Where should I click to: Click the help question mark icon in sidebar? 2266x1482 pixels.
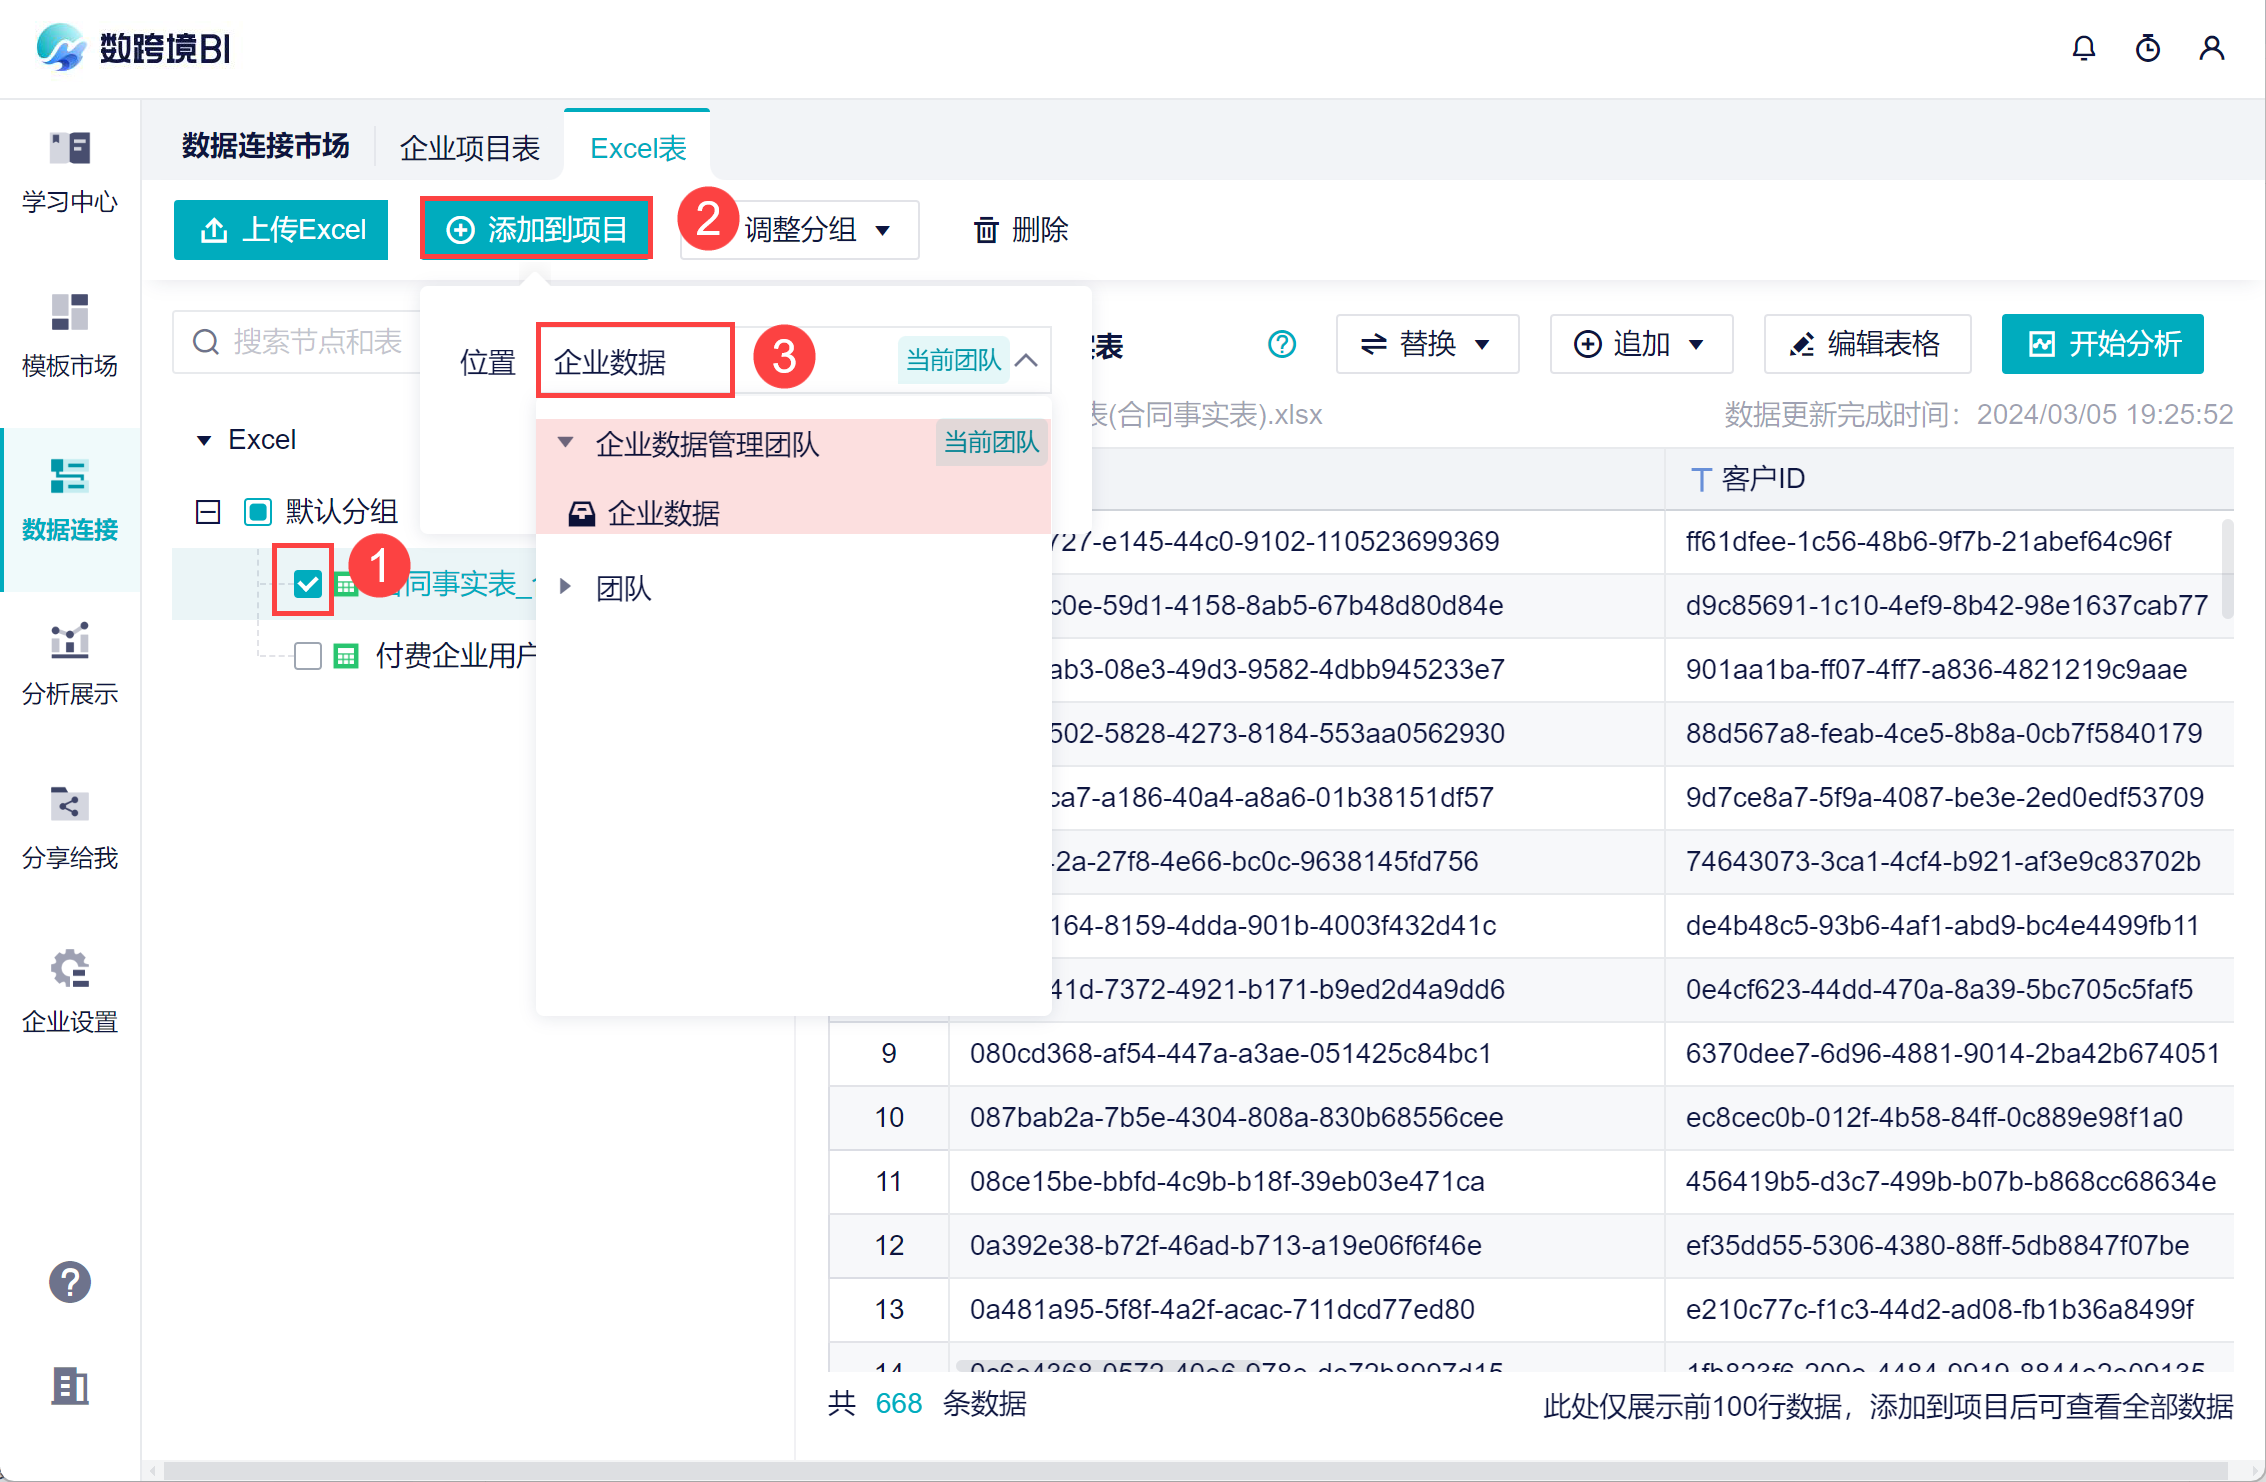click(x=70, y=1281)
